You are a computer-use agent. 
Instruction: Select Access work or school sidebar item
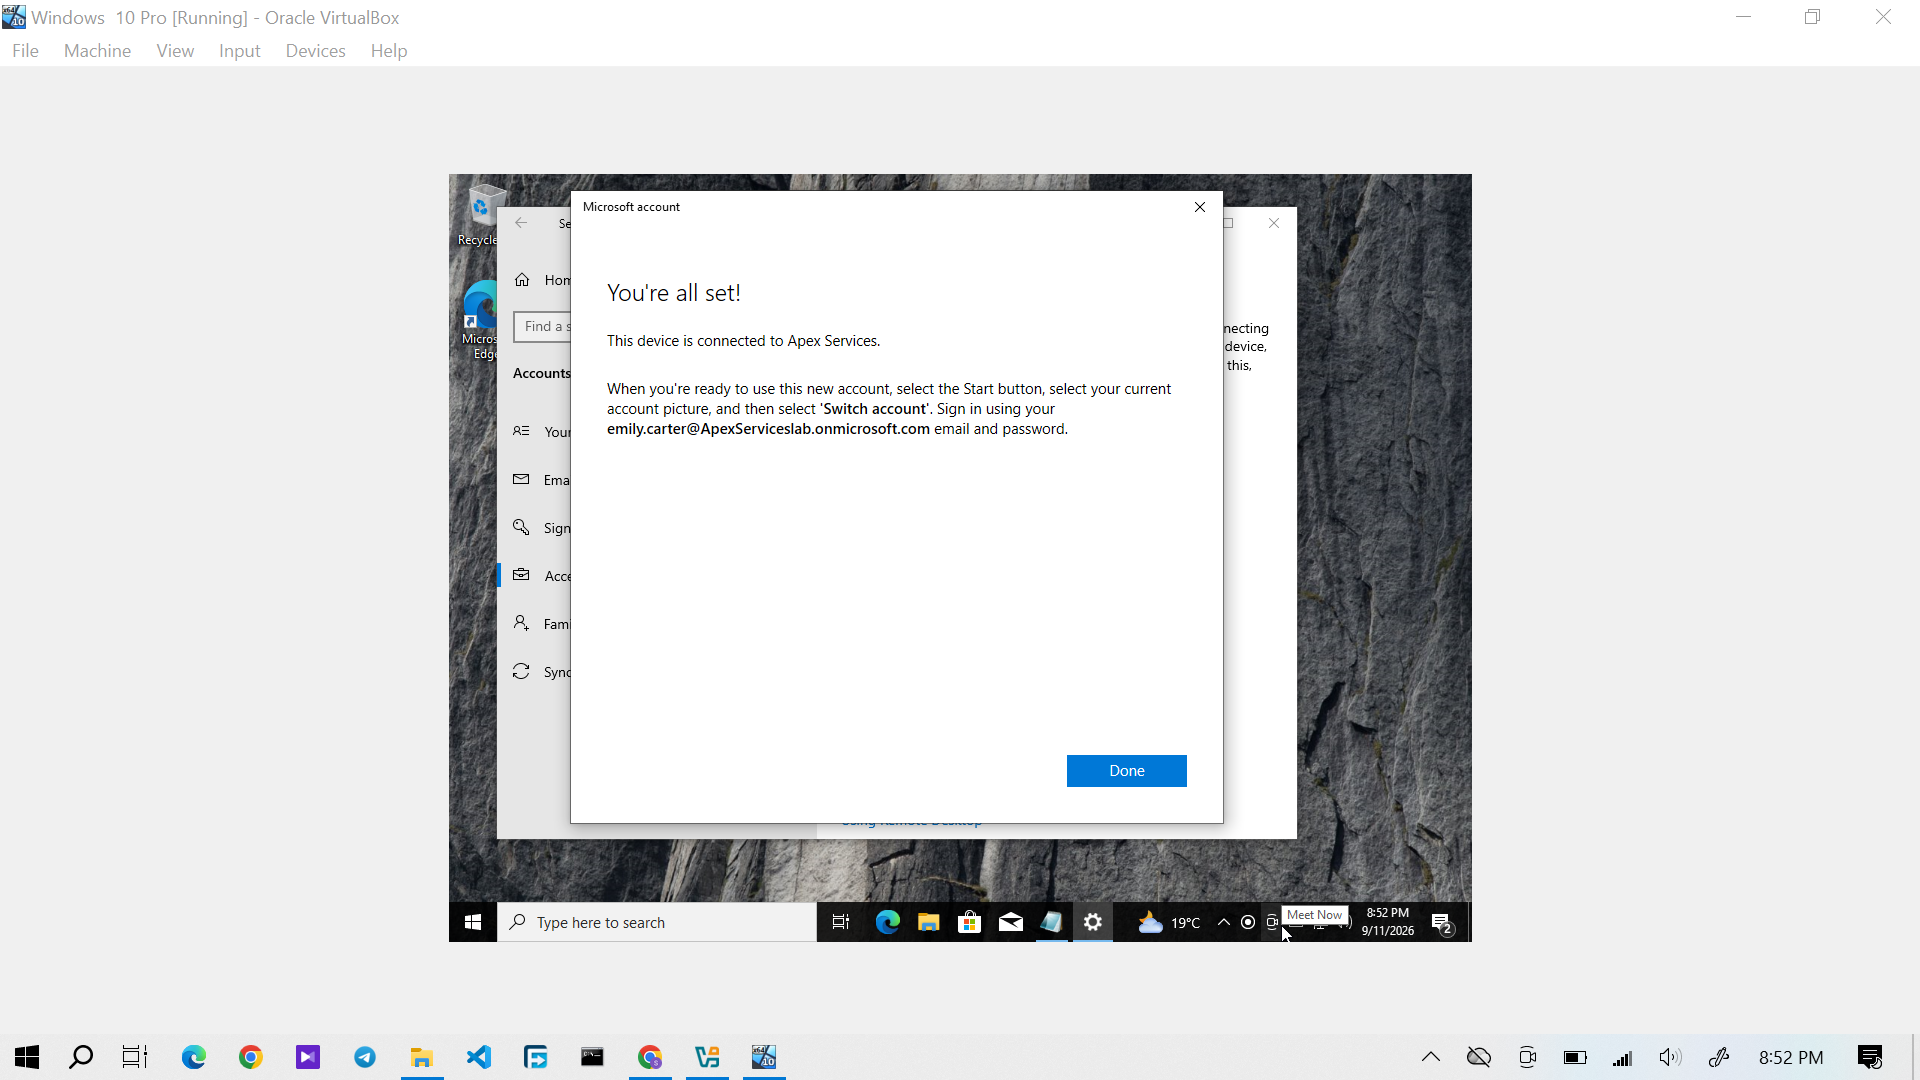tap(541, 576)
